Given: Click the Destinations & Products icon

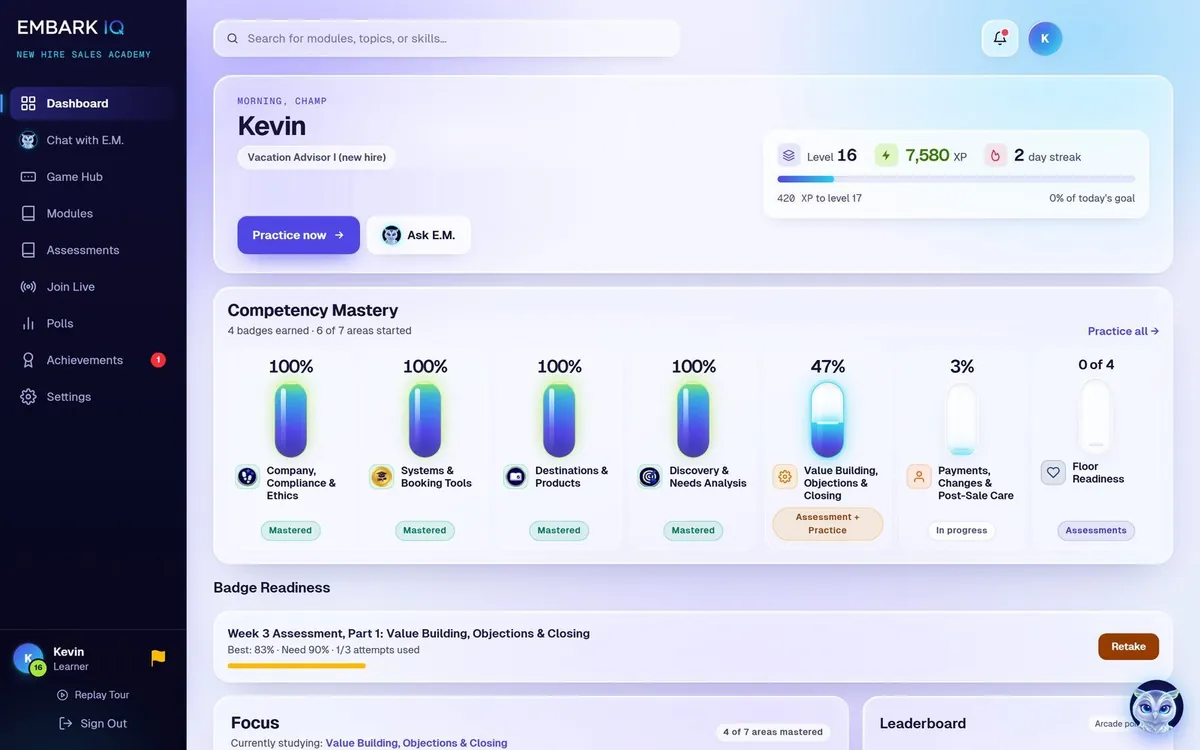Looking at the screenshot, I should (515, 476).
